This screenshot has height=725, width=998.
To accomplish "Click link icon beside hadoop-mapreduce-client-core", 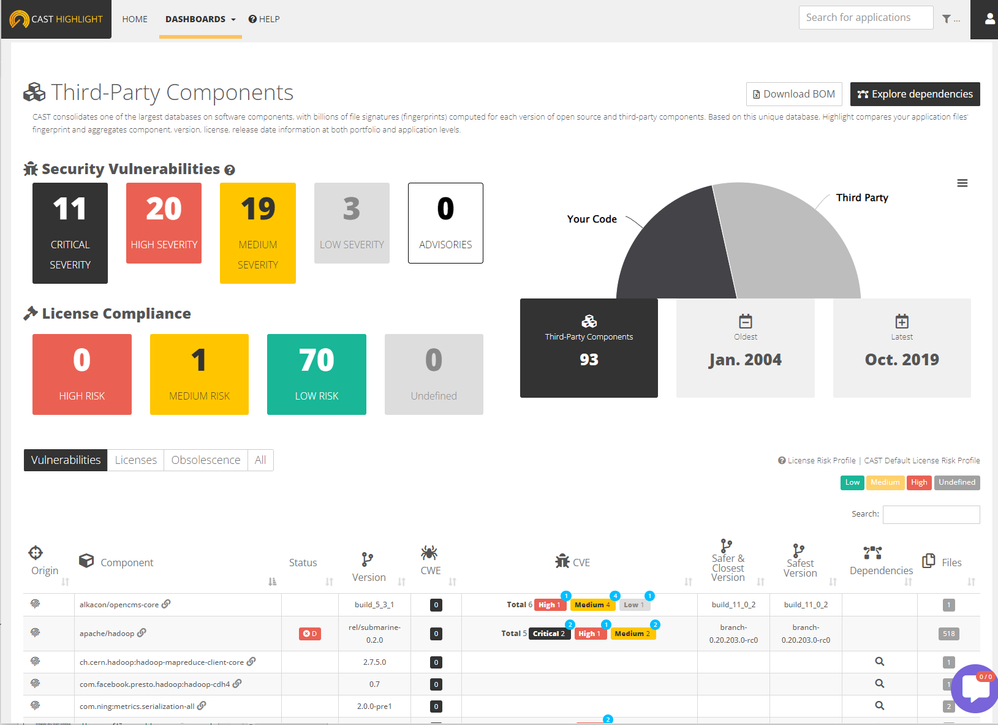I will click(x=251, y=661).
